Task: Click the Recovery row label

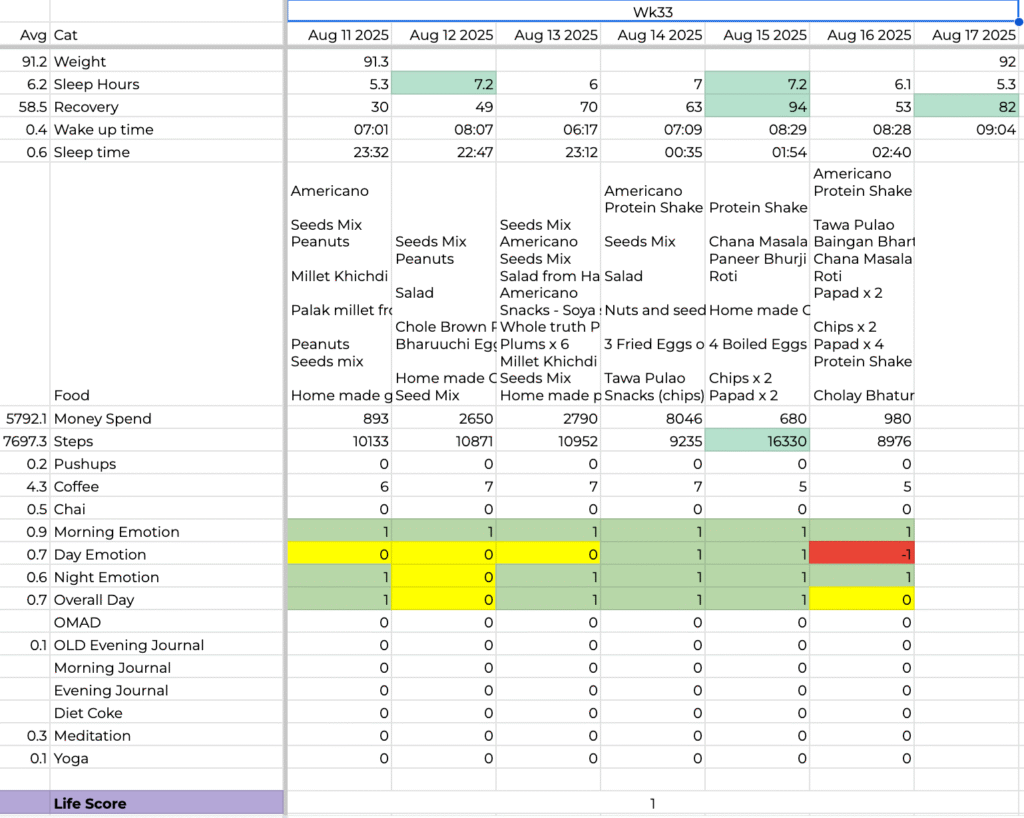Action: [x=86, y=107]
